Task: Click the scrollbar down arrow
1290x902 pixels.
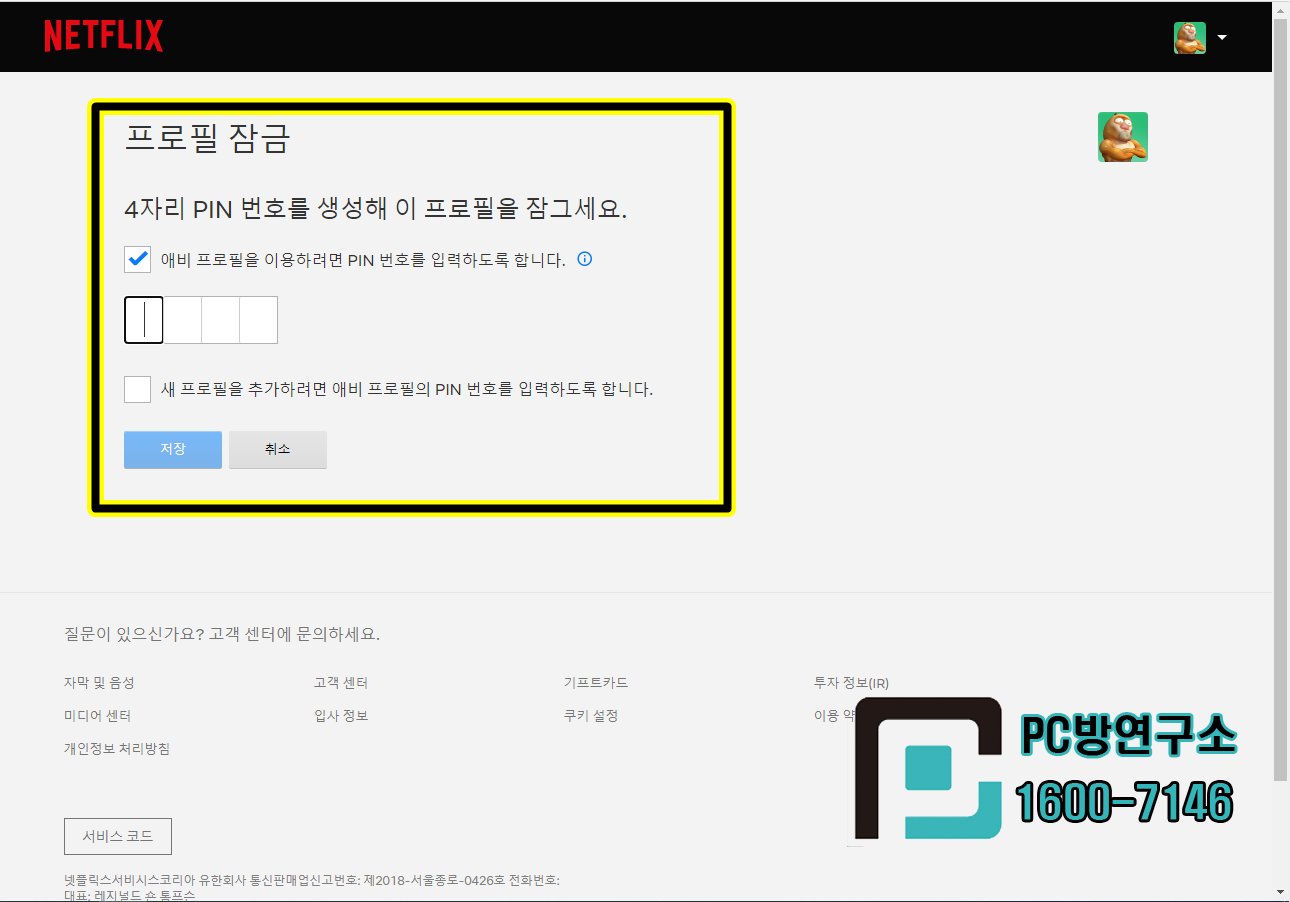Action: [1281, 892]
